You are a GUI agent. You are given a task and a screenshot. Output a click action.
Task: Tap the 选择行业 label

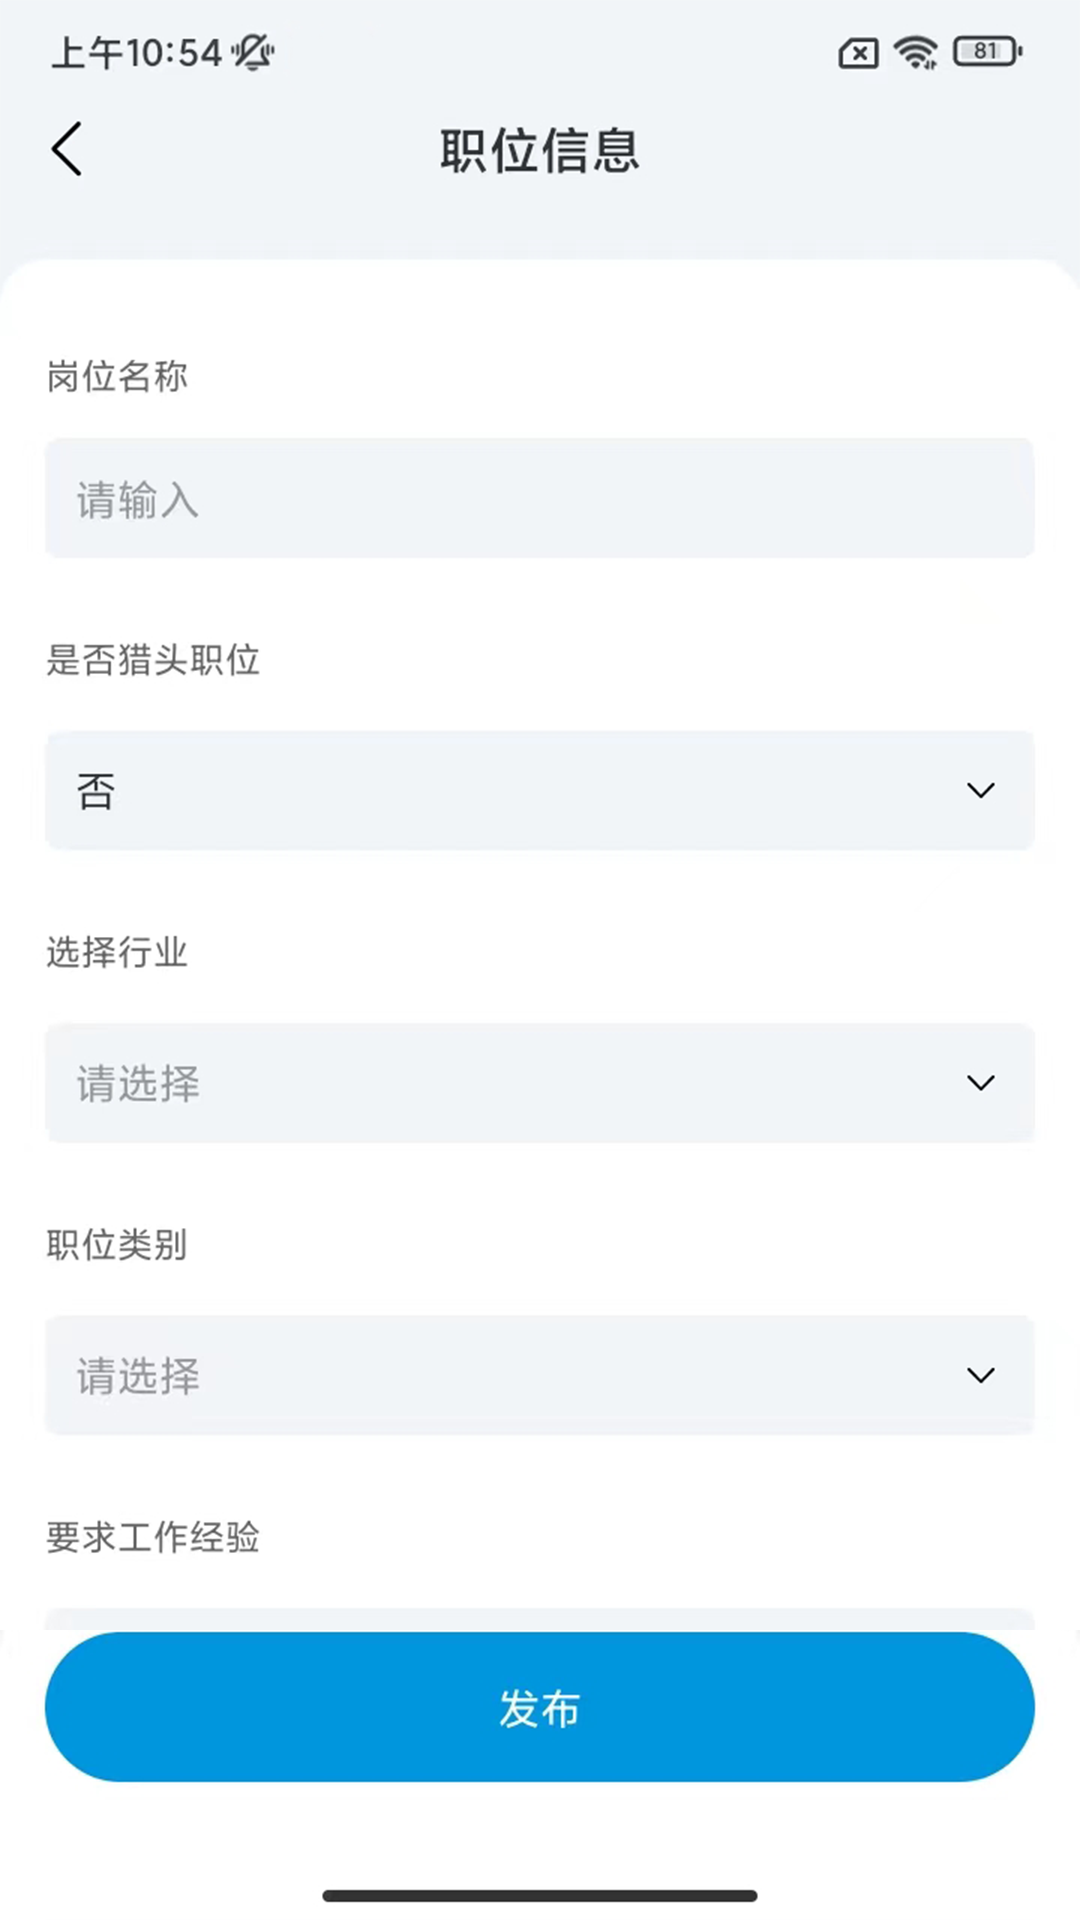pyautogui.click(x=117, y=952)
